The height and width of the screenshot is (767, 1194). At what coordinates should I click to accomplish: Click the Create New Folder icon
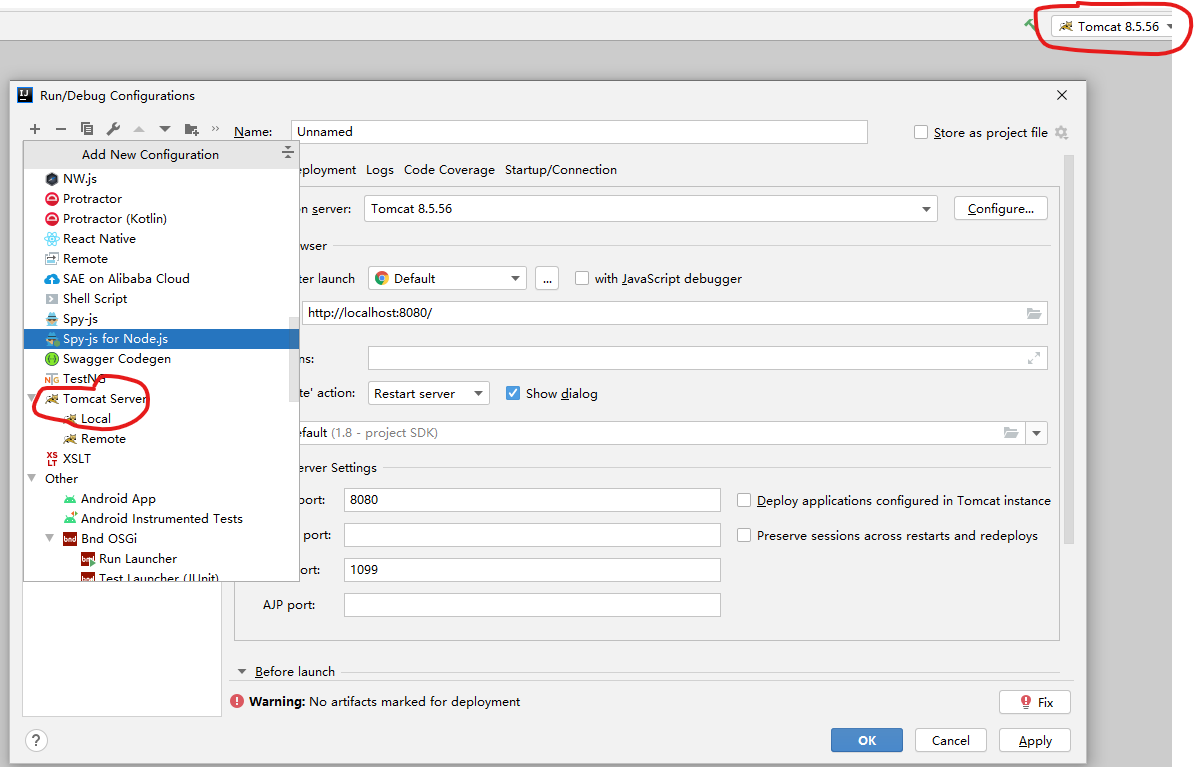tap(192, 129)
